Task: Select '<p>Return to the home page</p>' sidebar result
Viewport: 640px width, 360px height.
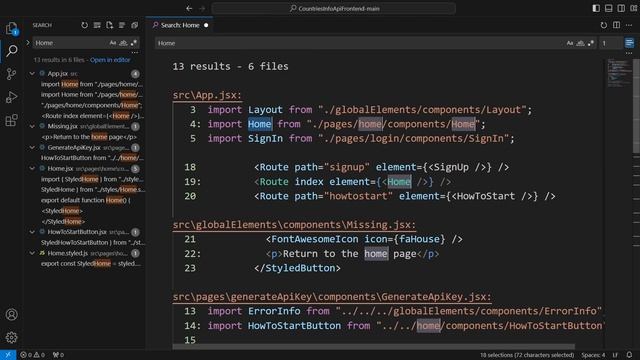Action: pos(89,137)
